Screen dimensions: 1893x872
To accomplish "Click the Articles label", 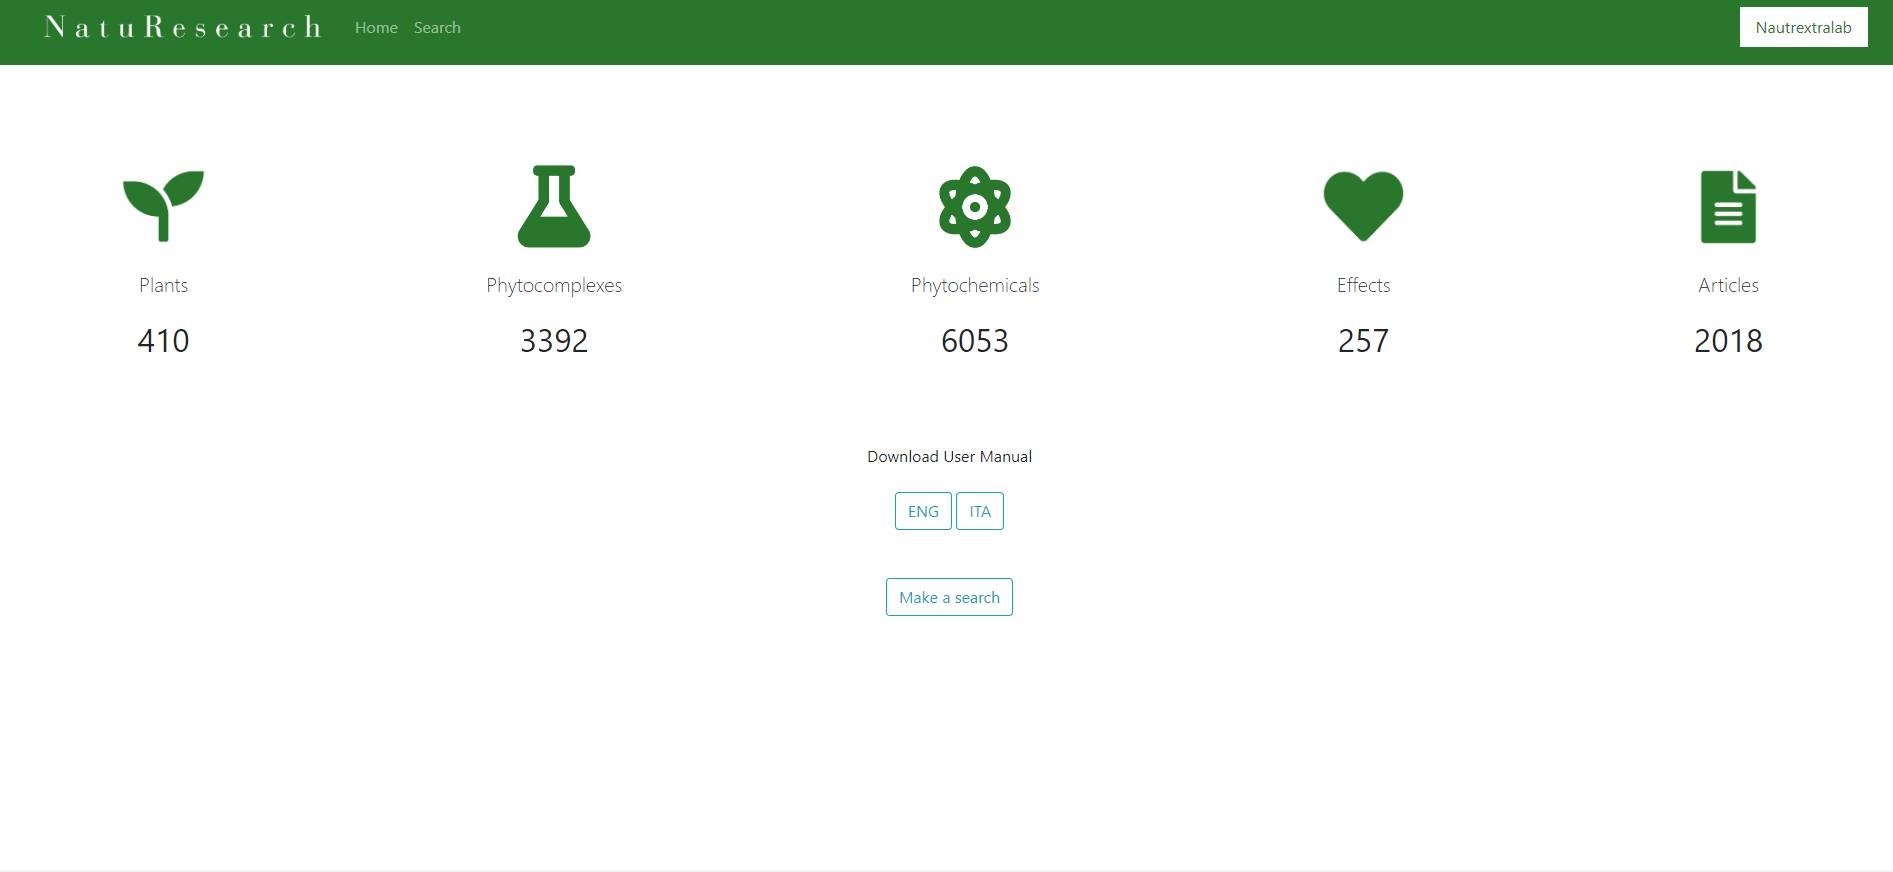I will tap(1728, 285).
